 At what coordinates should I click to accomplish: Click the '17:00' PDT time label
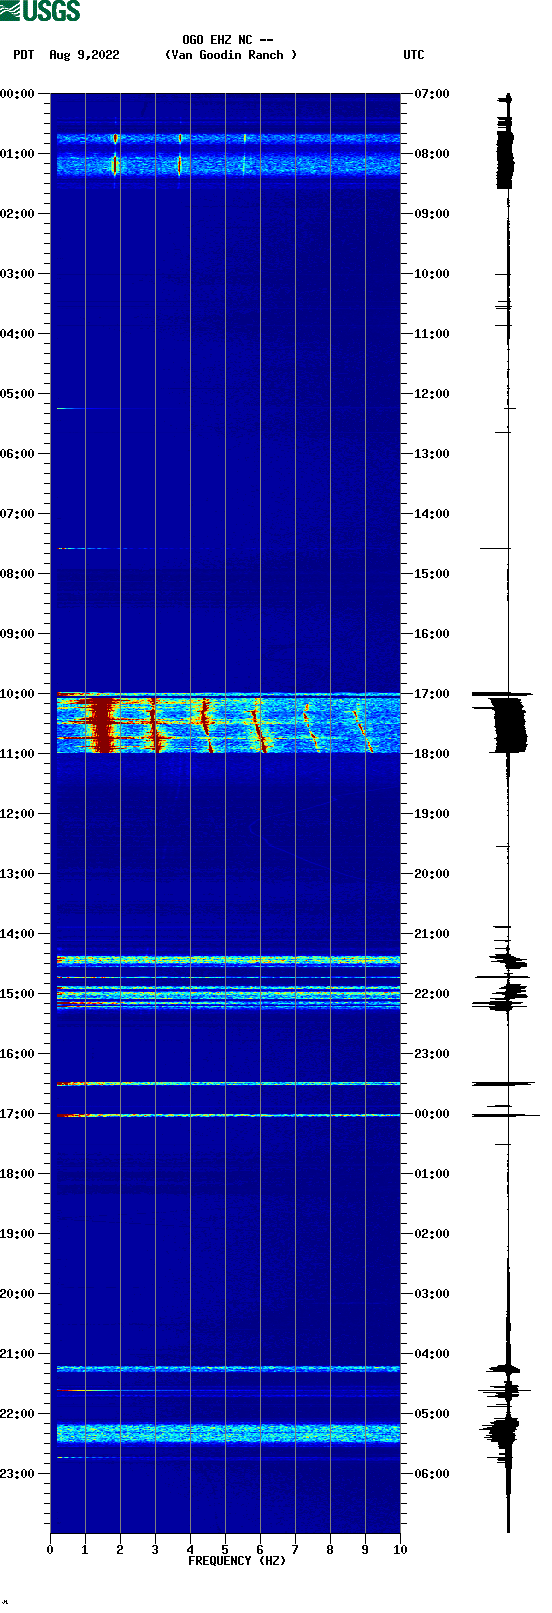(17, 1114)
